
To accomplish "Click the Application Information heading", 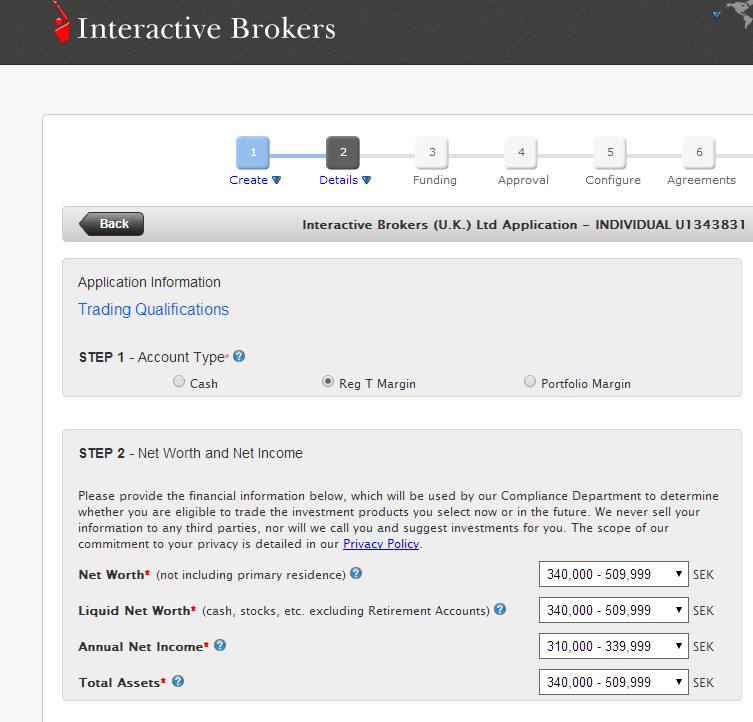I will point(149,282).
